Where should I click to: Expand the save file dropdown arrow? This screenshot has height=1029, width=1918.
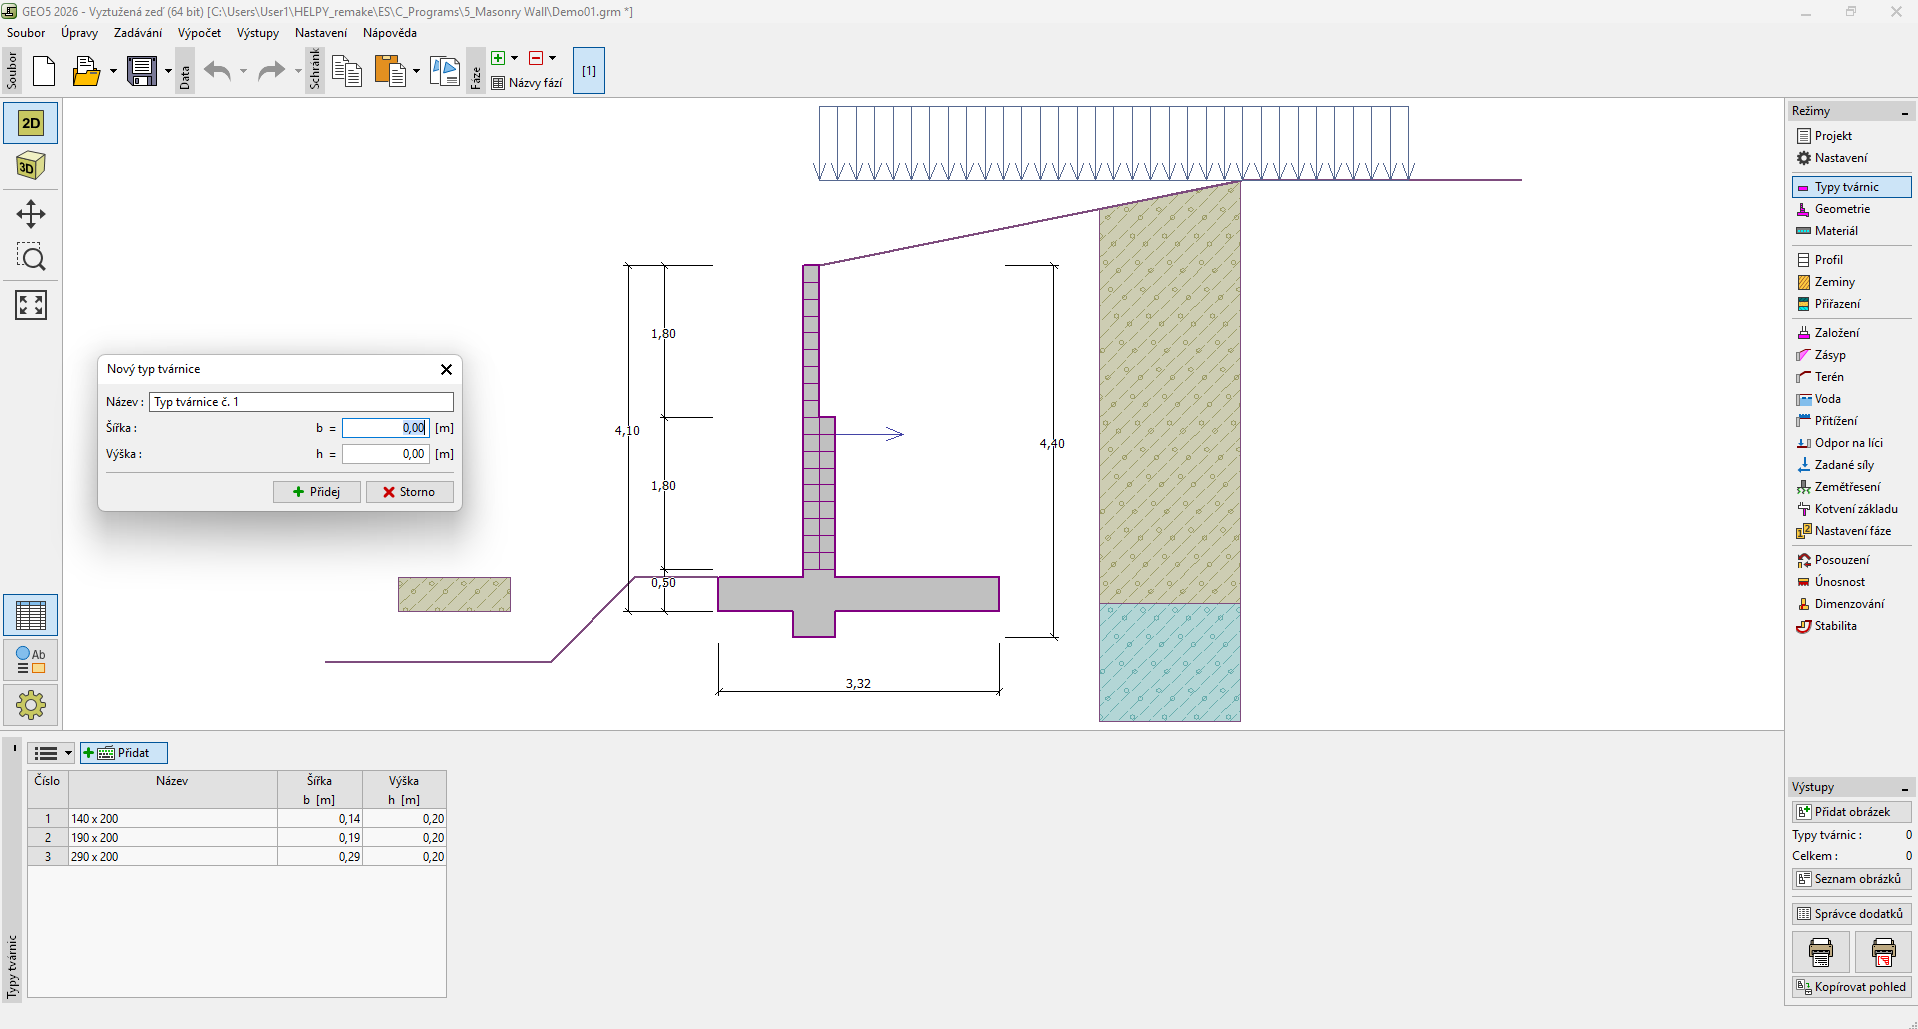(168, 71)
